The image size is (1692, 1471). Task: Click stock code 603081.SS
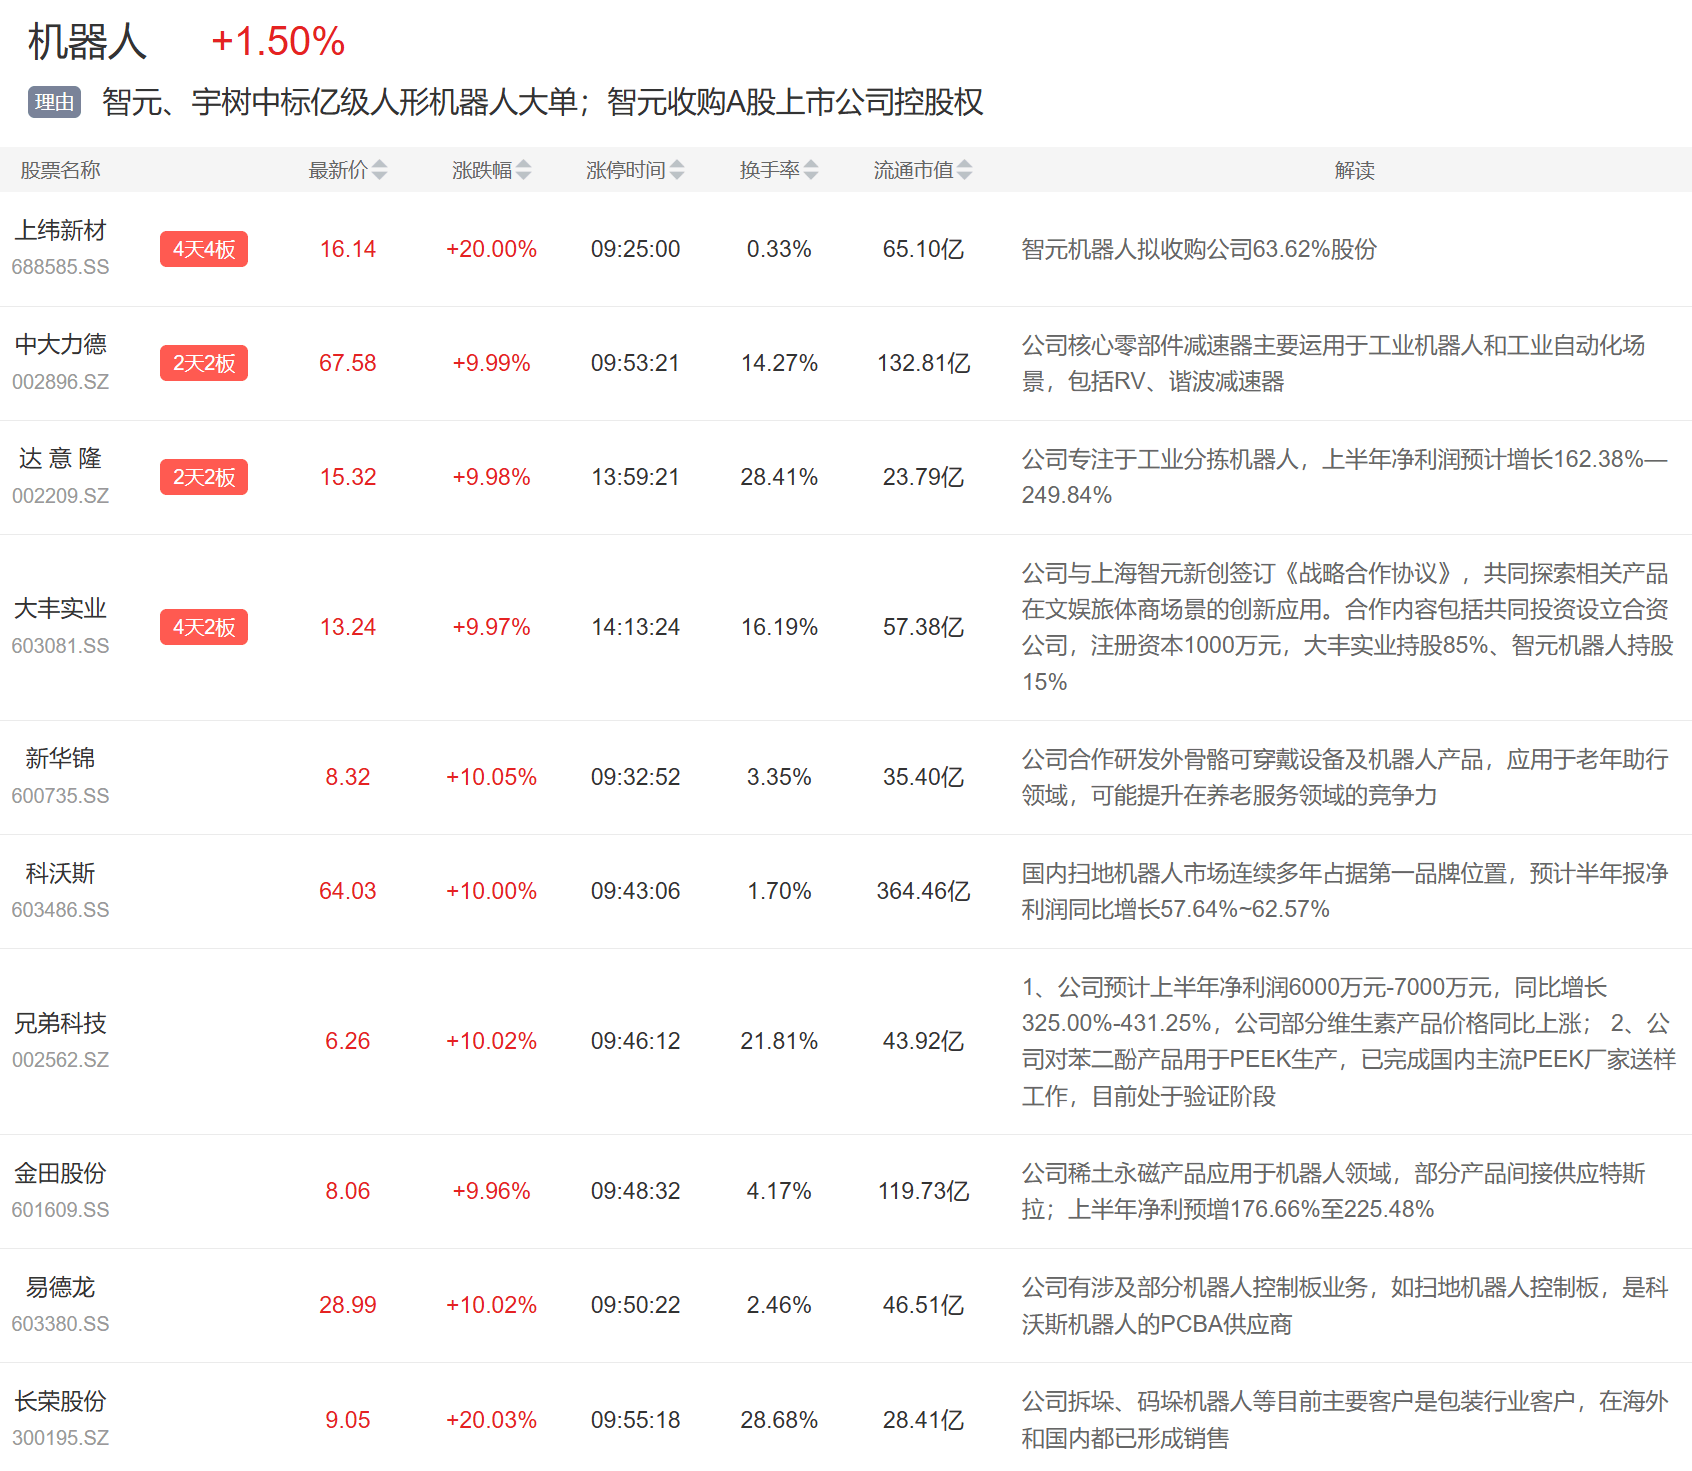click(x=60, y=646)
